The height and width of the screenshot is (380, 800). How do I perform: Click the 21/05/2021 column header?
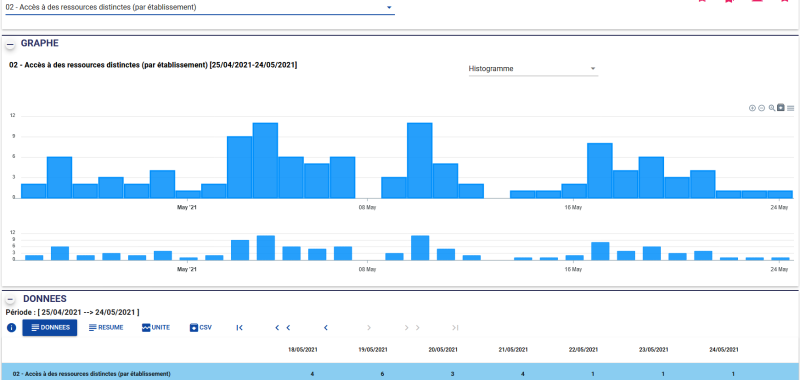tap(513, 350)
